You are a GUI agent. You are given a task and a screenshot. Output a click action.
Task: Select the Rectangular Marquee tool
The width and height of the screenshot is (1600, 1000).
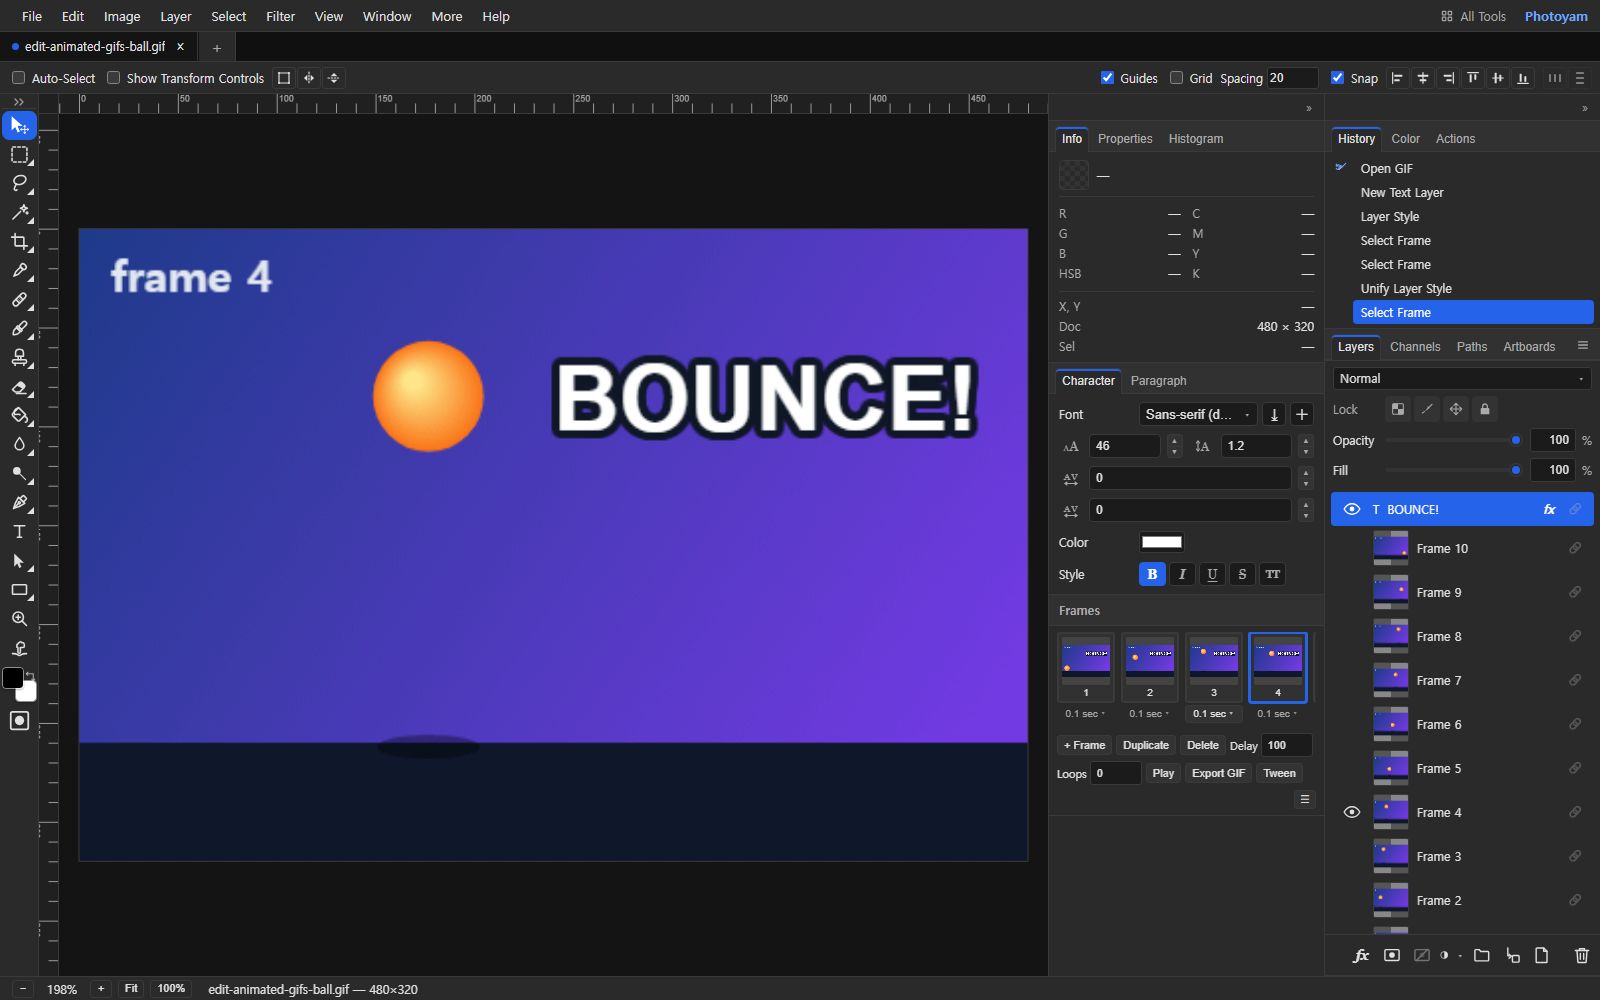(19, 154)
